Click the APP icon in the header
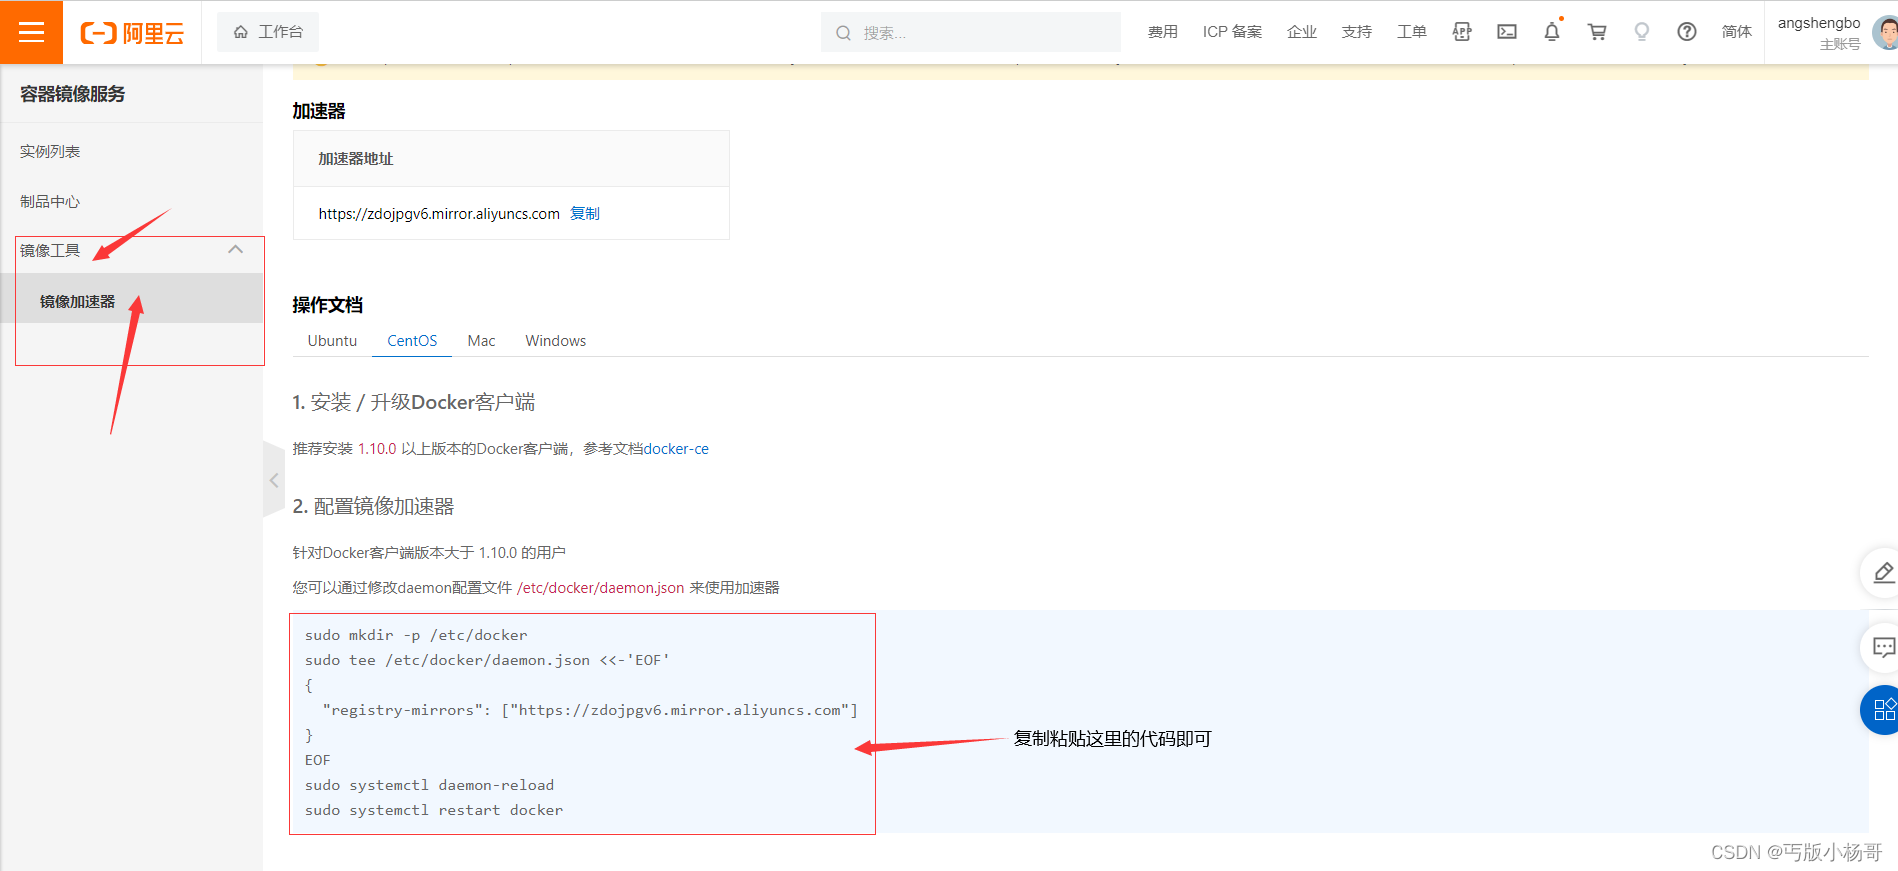The width and height of the screenshot is (1898, 871). tap(1462, 32)
